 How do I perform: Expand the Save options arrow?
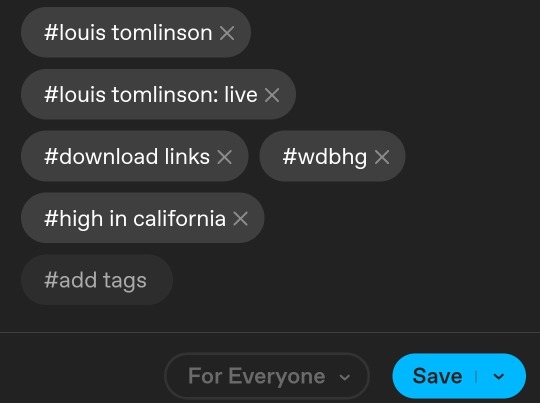(x=499, y=376)
